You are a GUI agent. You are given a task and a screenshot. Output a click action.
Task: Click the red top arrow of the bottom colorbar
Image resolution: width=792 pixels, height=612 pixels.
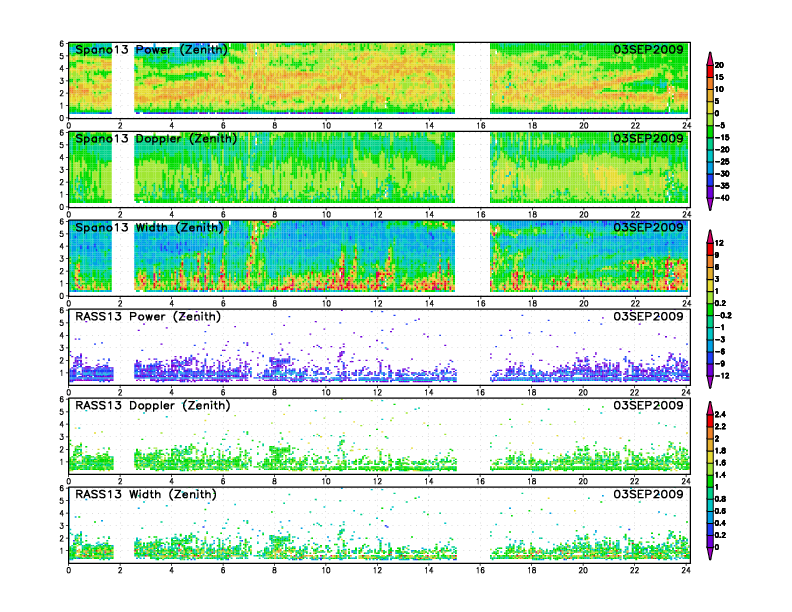[710, 407]
